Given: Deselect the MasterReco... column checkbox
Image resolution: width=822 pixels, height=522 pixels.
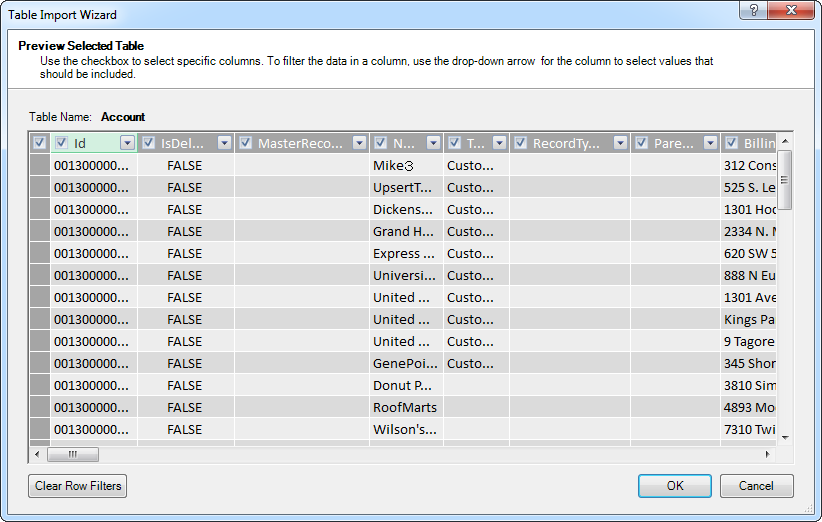Looking at the screenshot, I should 246,143.
